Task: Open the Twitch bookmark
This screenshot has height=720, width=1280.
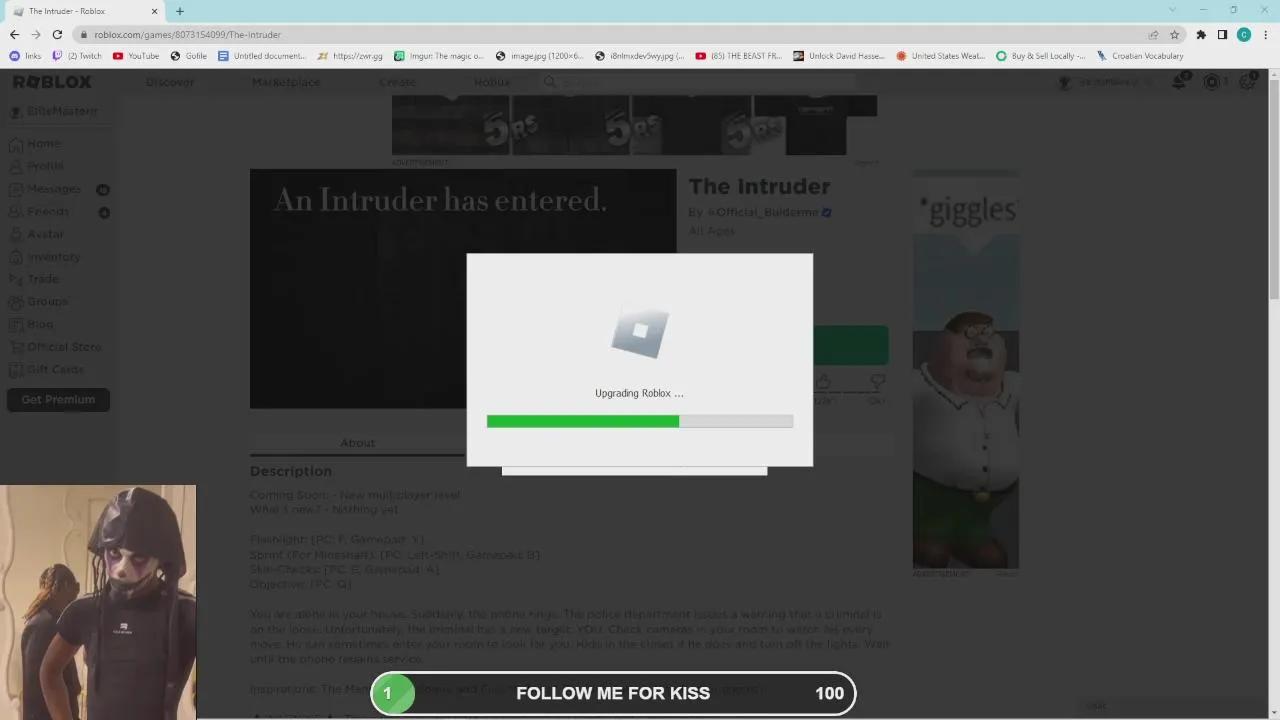Action: pos(77,56)
